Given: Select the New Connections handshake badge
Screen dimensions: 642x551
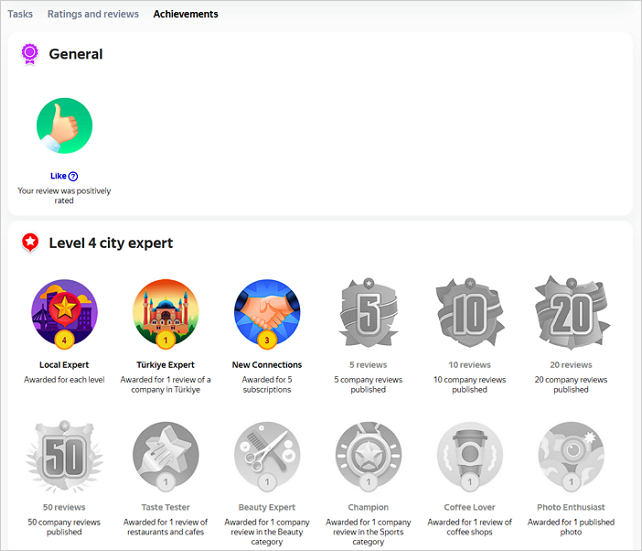Looking at the screenshot, I should [266, 312].
